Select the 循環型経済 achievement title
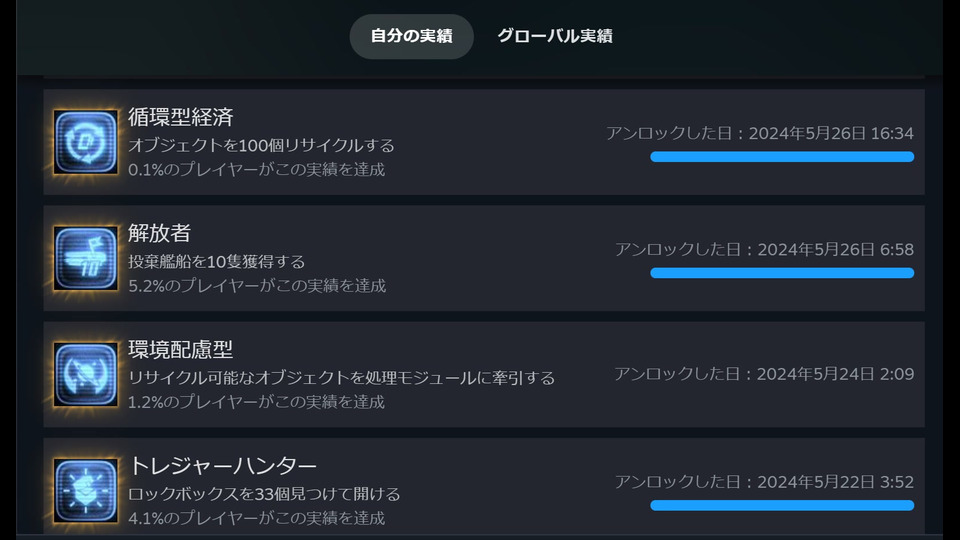Viewport: 960px width, 540px height. point(181,117)
